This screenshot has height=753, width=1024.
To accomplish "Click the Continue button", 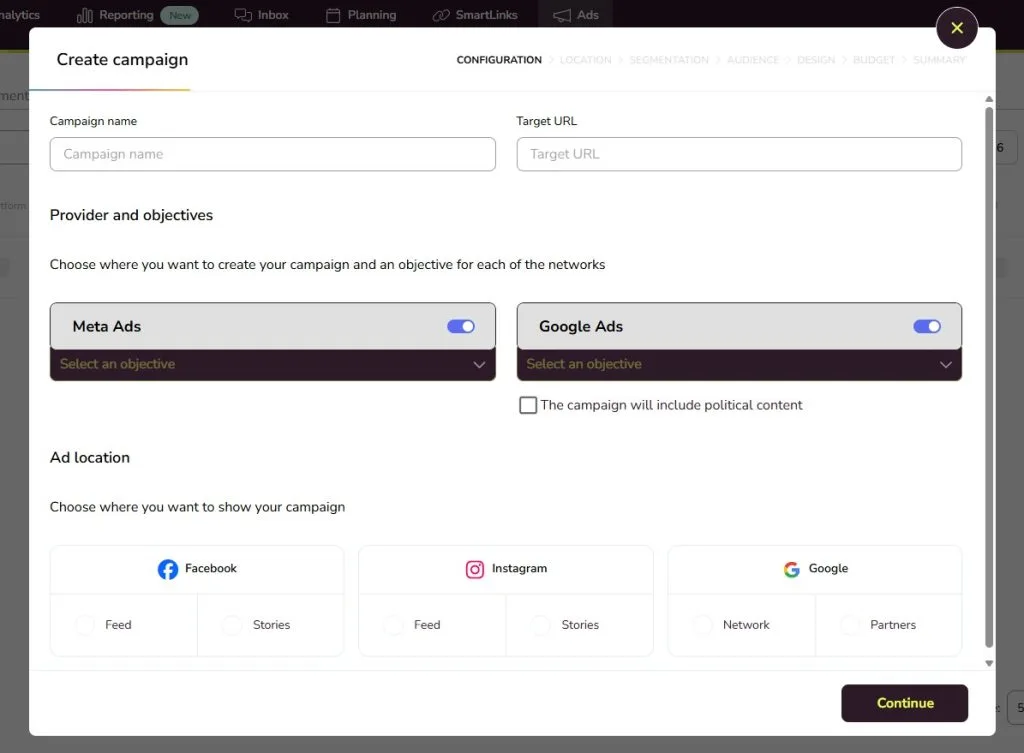I will click(904, 703).
